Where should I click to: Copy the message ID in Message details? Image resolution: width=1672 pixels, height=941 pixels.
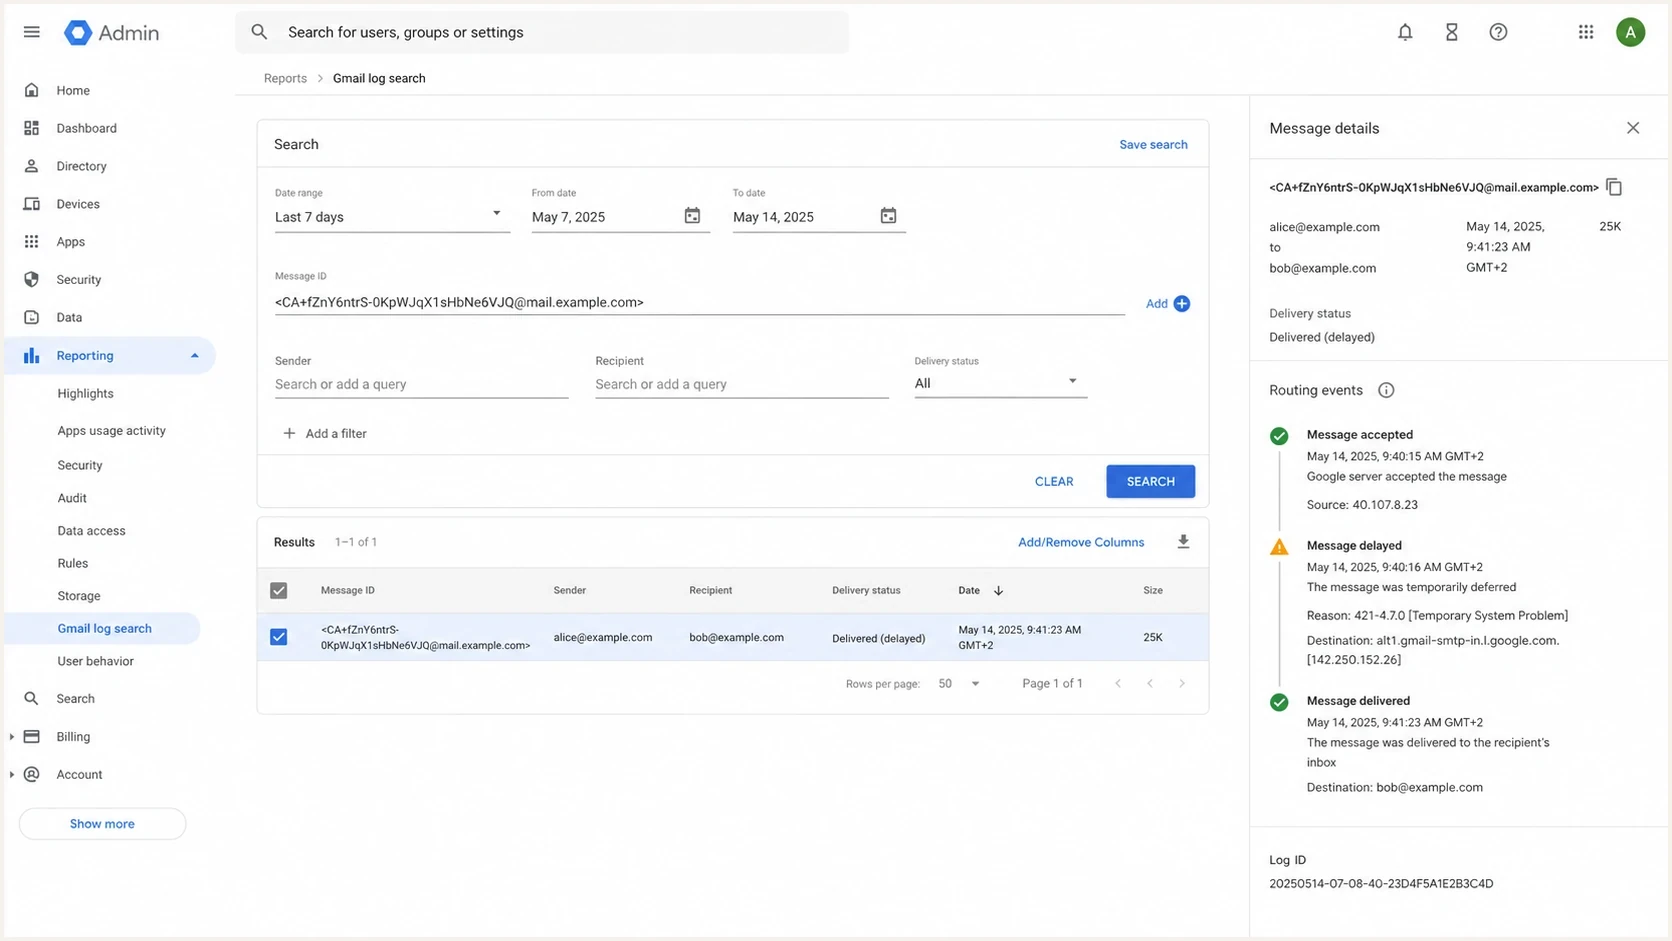[1614, 187]
